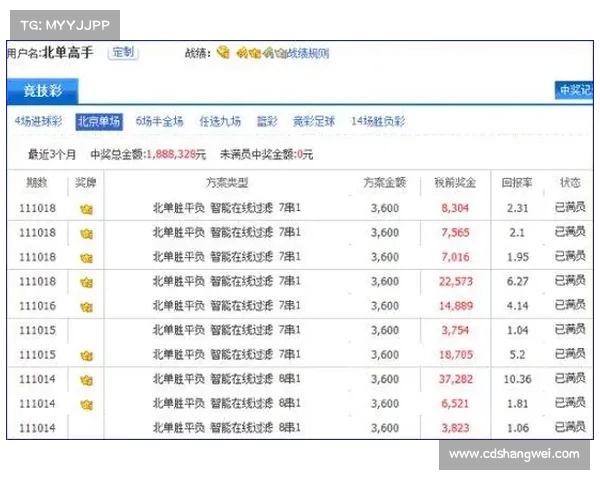Click the 3,600 amount in the 7,565 row
Viewport: 600px width, 480px height.
pos(385,233)
